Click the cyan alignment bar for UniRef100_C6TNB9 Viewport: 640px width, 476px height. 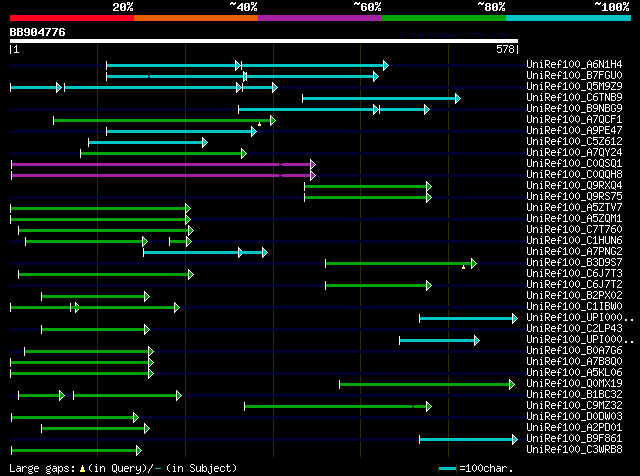point(382,98)
